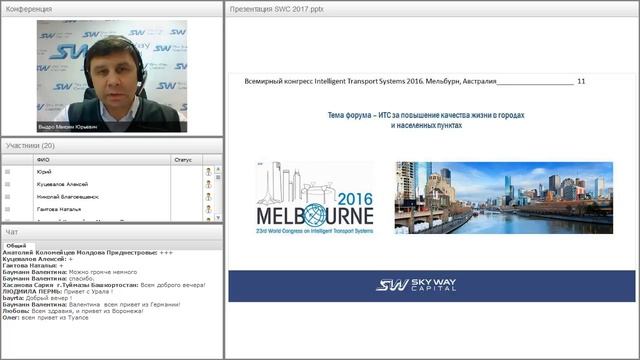Screen dimensions: 640x360
Task: Click the gray square marker left of Николай Благовещенск
Action: click(x=7, y=197)
